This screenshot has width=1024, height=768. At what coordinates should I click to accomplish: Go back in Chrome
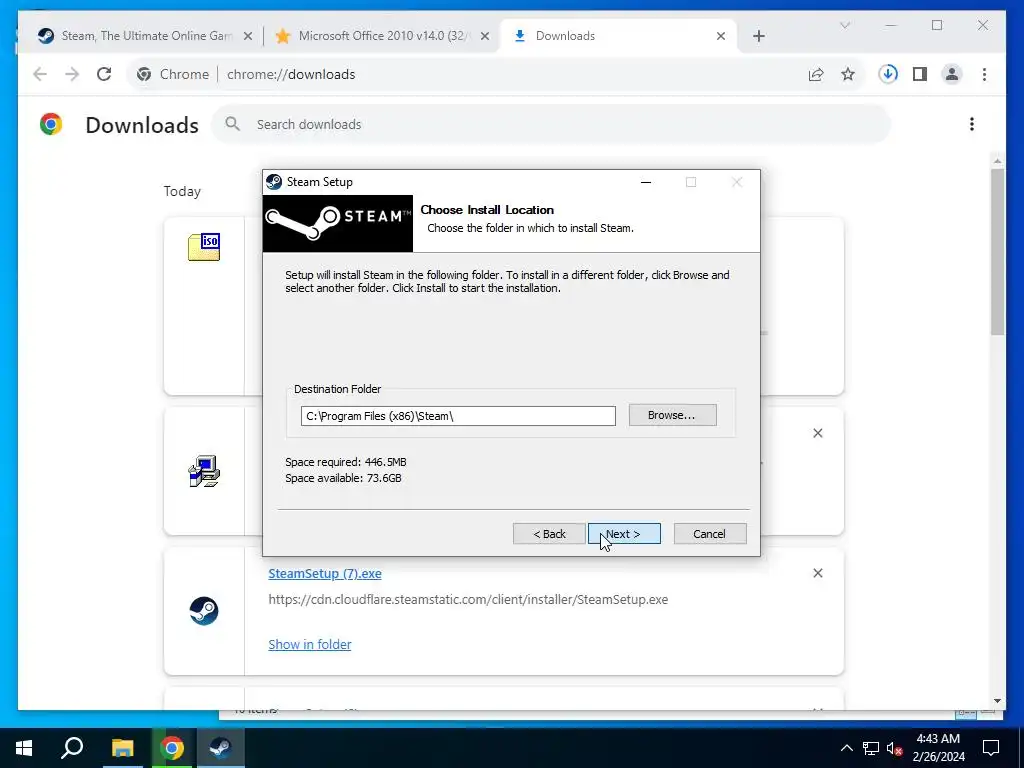pos(40,74)
